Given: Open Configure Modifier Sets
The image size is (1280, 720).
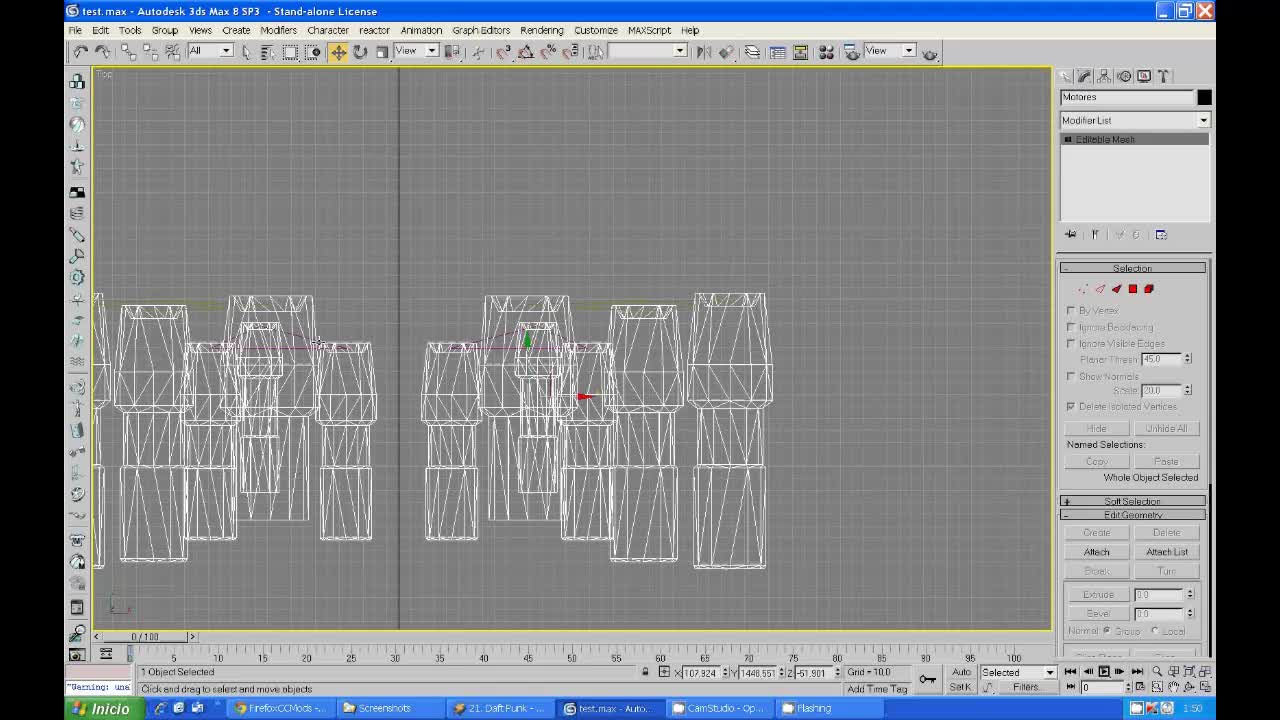Looking at the screenshot, I should click(x=1161, y=234).
